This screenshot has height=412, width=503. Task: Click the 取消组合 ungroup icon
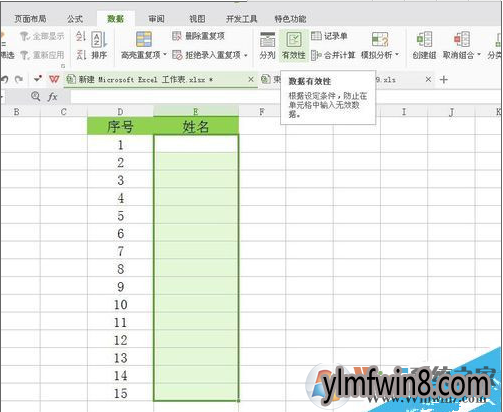[462, 39]
